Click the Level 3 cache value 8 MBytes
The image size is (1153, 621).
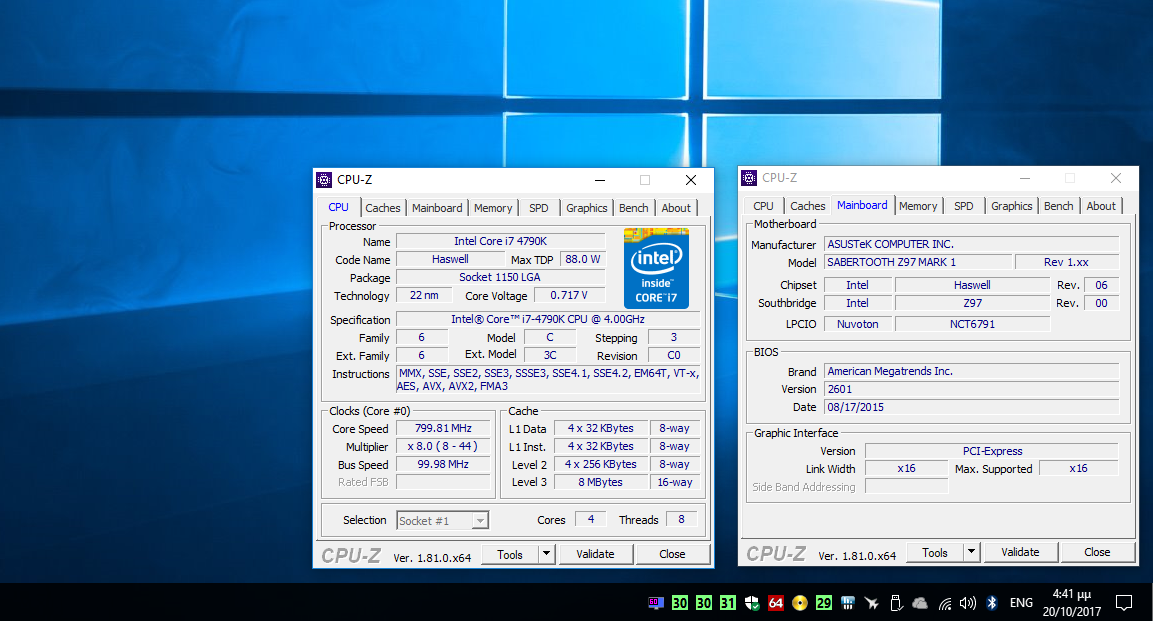600,482
